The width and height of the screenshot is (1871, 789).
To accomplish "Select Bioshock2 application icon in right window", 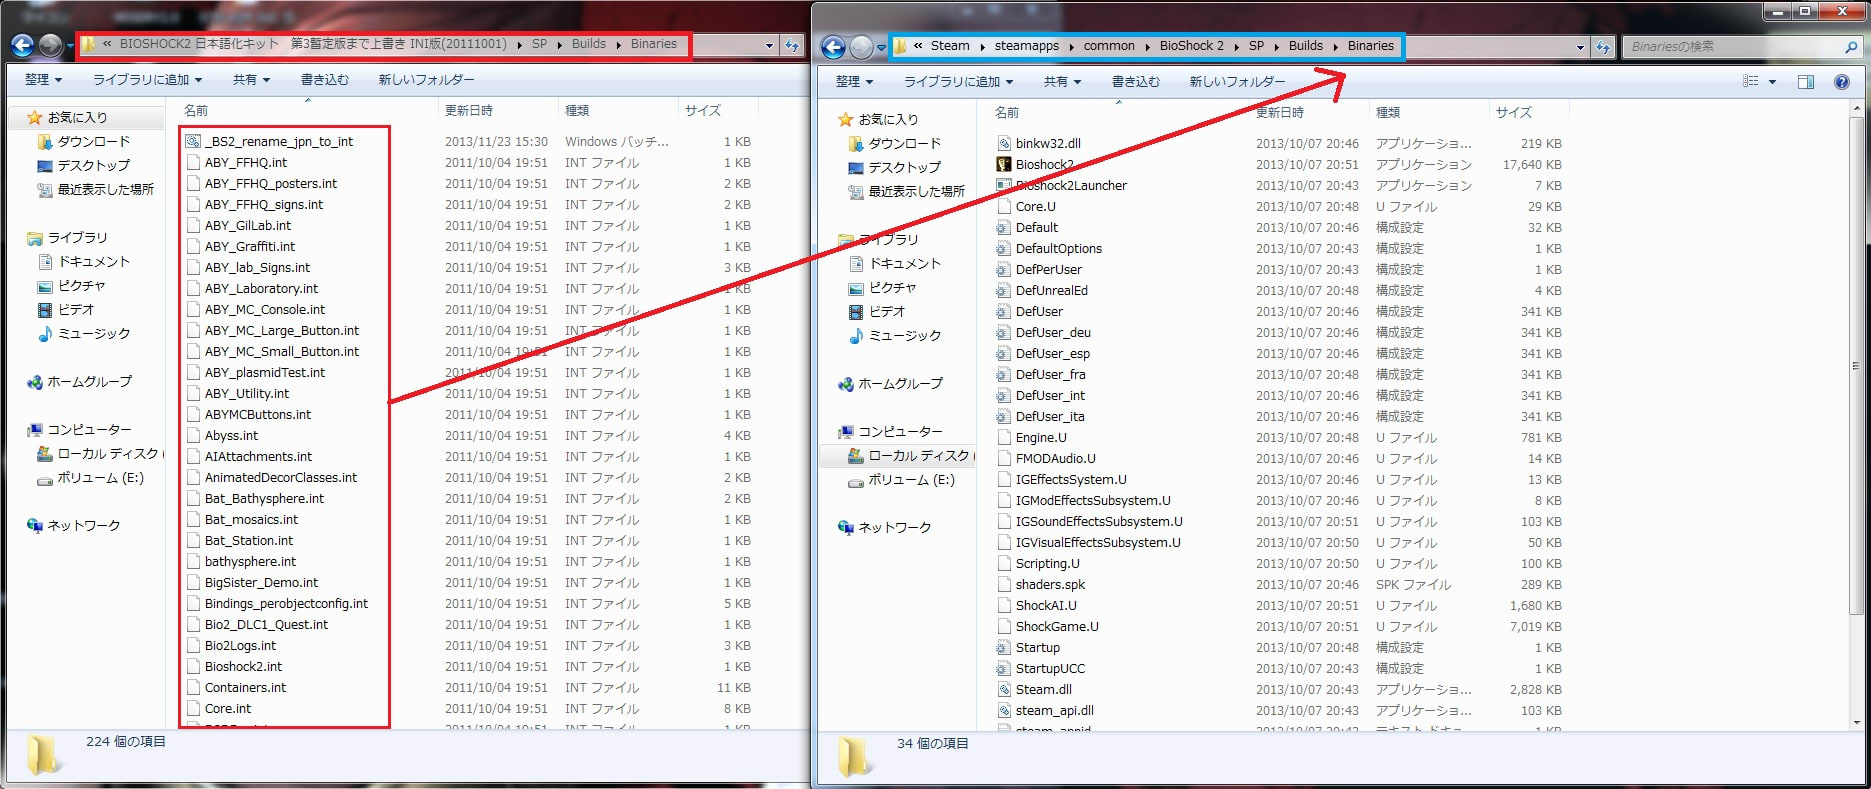I will point(1004,165).
